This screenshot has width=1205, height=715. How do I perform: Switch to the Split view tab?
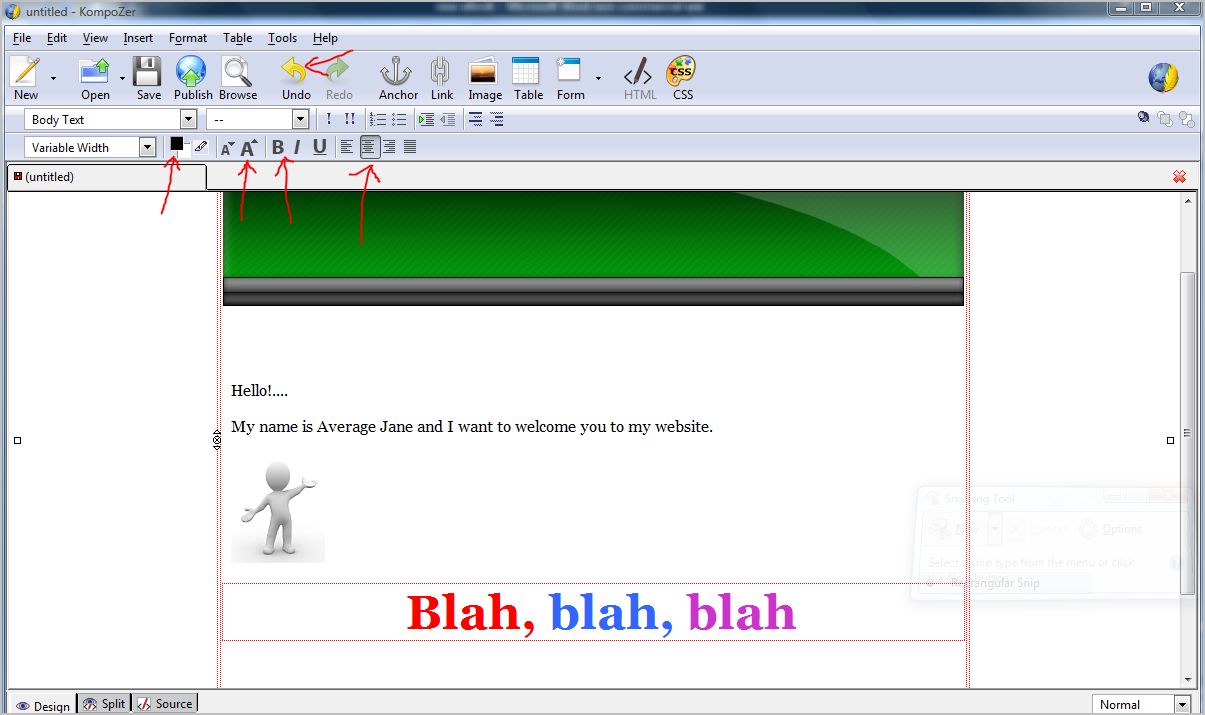point(105,704)
